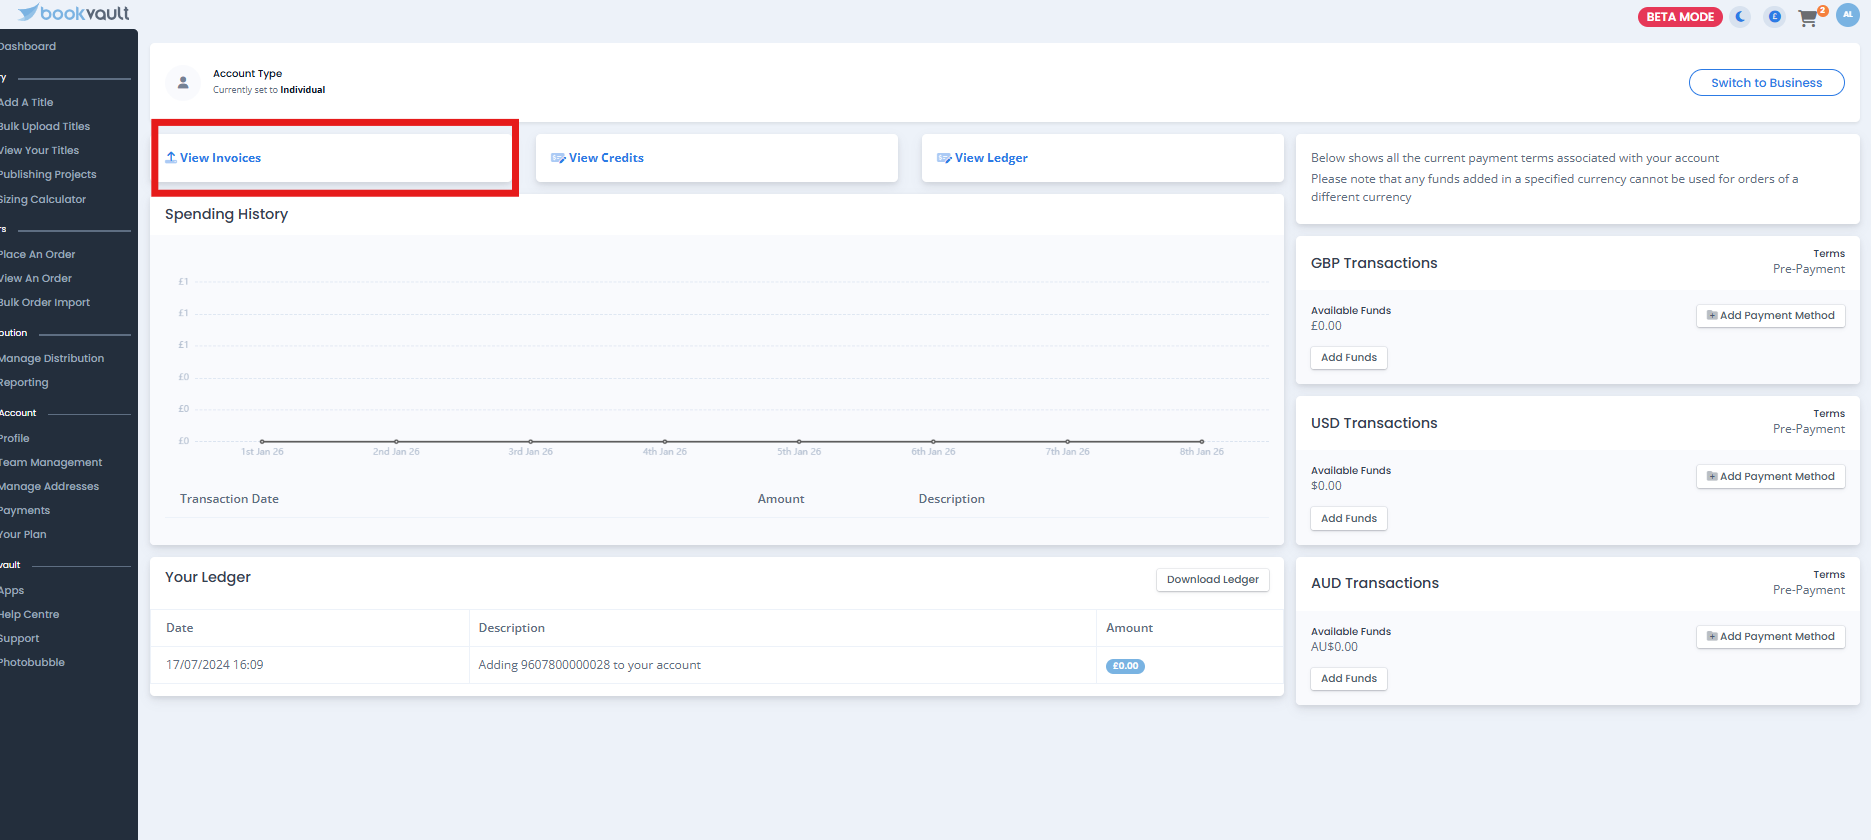Click the Bookvault logo
This screenshot has height=840, width=1871.
point(74,13)
